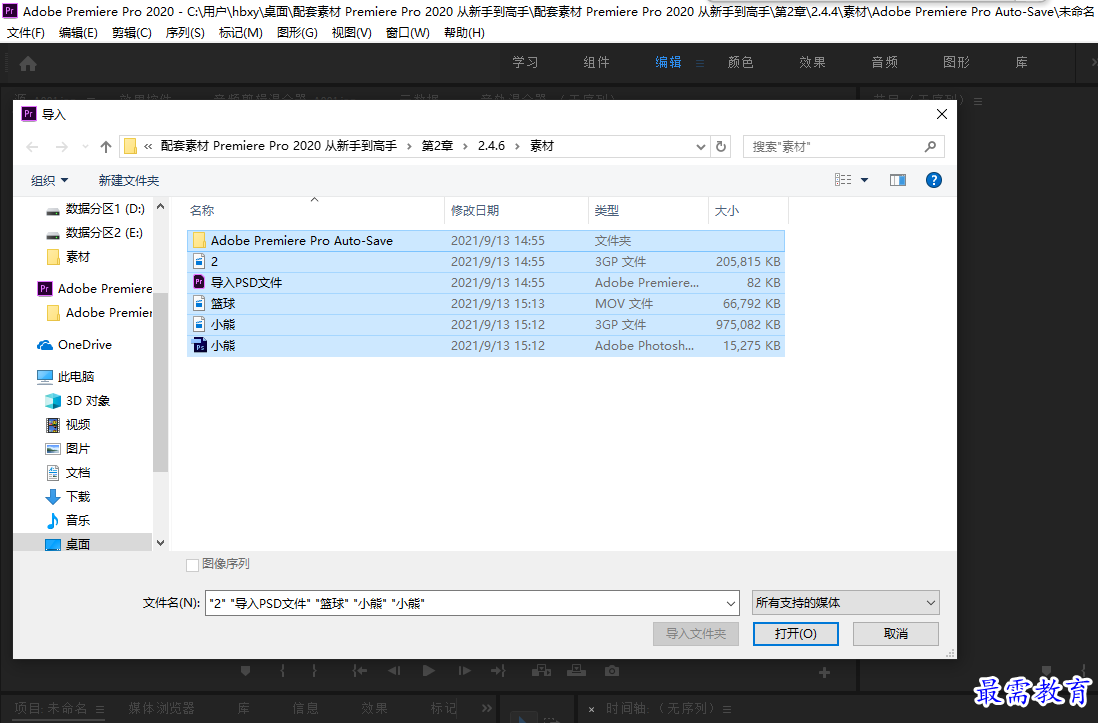
Task: Close the 导入 dialog
Action: tap(942, 114)
